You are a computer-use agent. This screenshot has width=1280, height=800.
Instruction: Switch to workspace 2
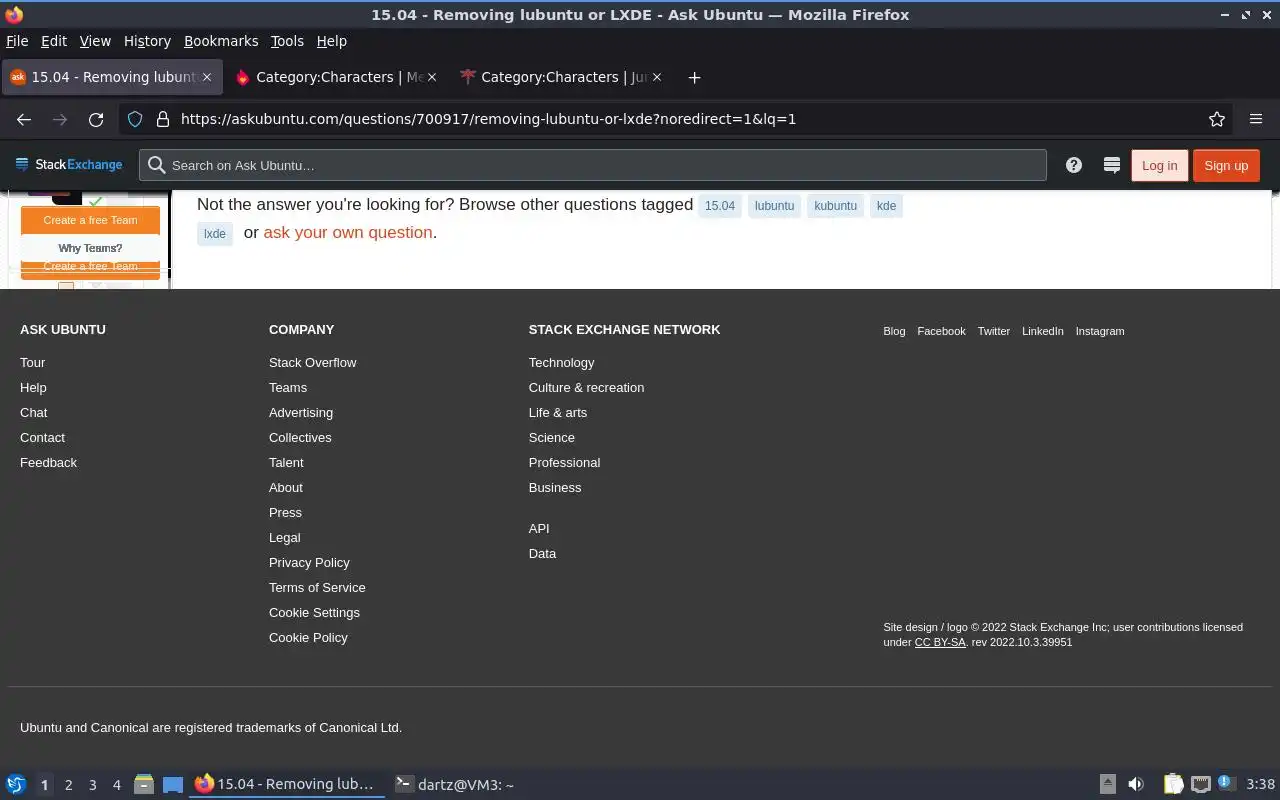coord(69,785)
